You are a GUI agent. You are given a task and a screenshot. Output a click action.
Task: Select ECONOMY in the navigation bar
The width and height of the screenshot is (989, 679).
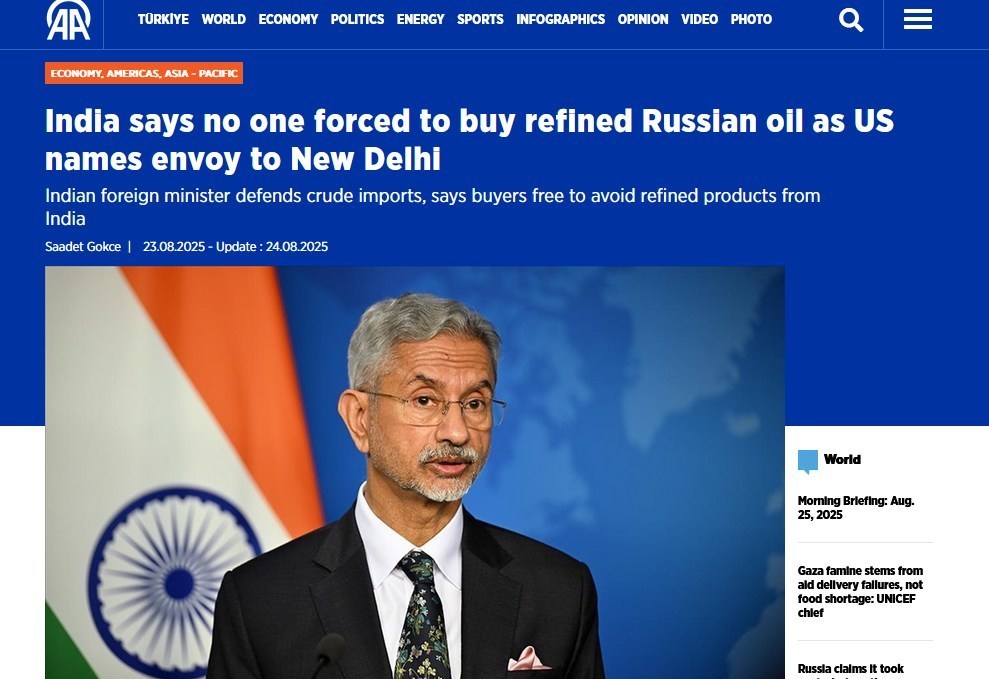pyautogui.click(x=288, y=20)
